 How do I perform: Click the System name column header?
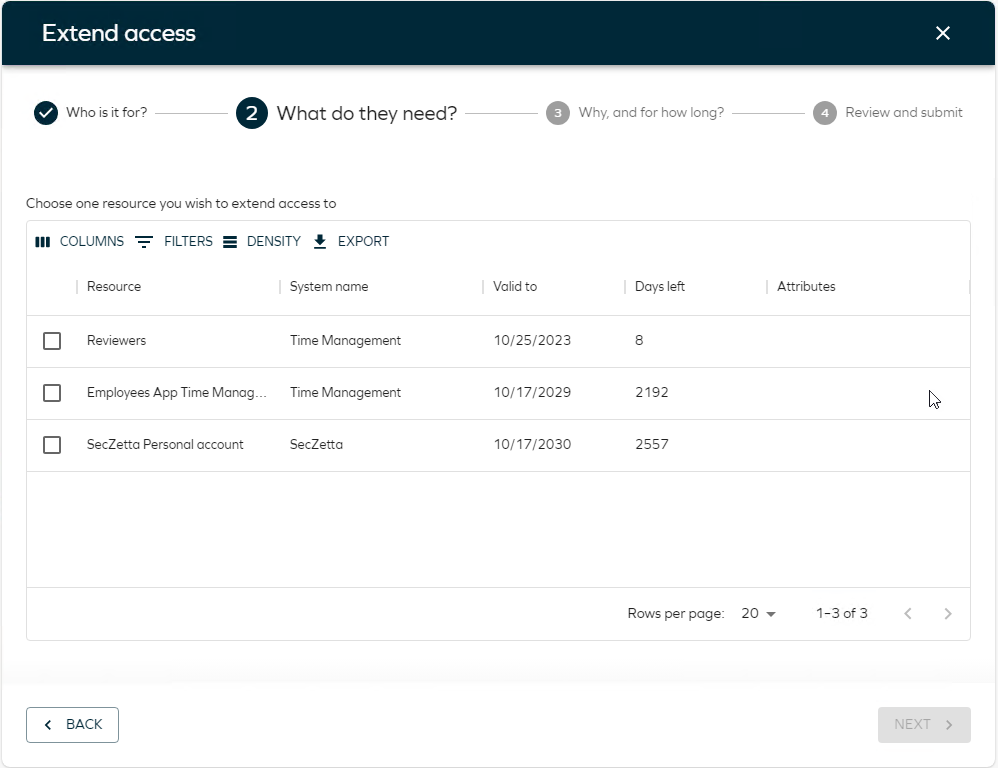tap(329, 286)
